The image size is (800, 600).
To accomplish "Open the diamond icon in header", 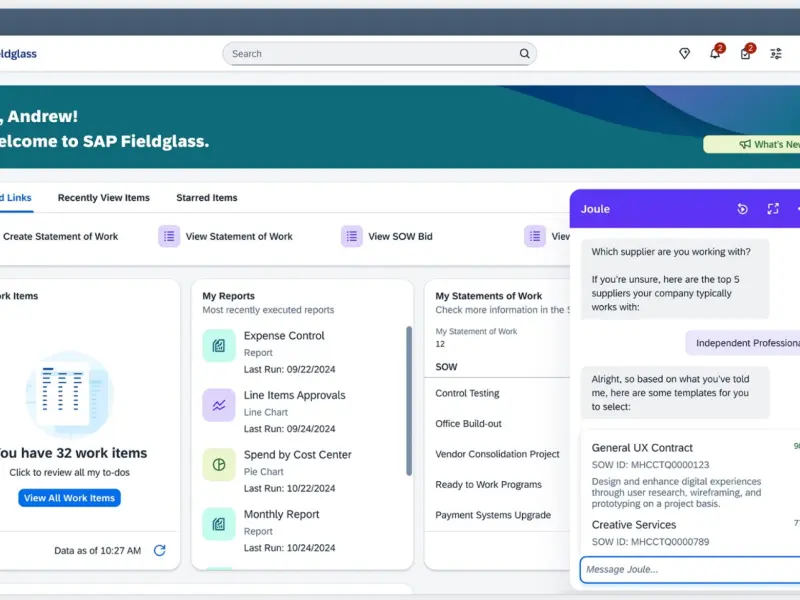I will (684, 54).
